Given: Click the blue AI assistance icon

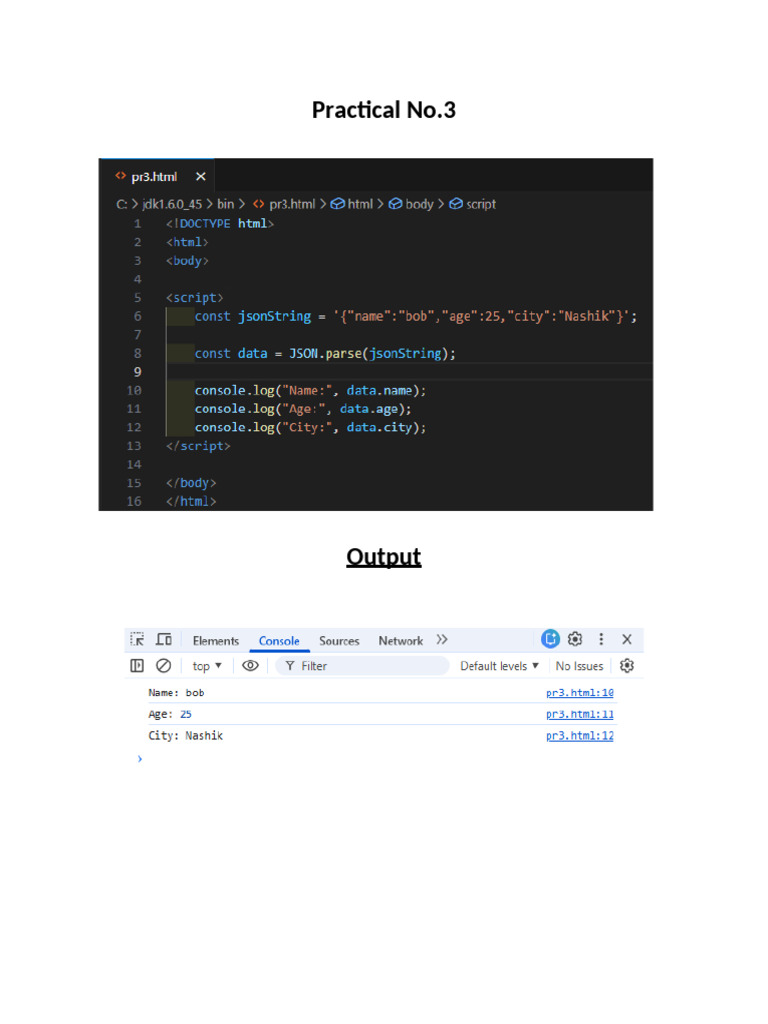Looking at the screenshot, I should click(x=551, y=639).
